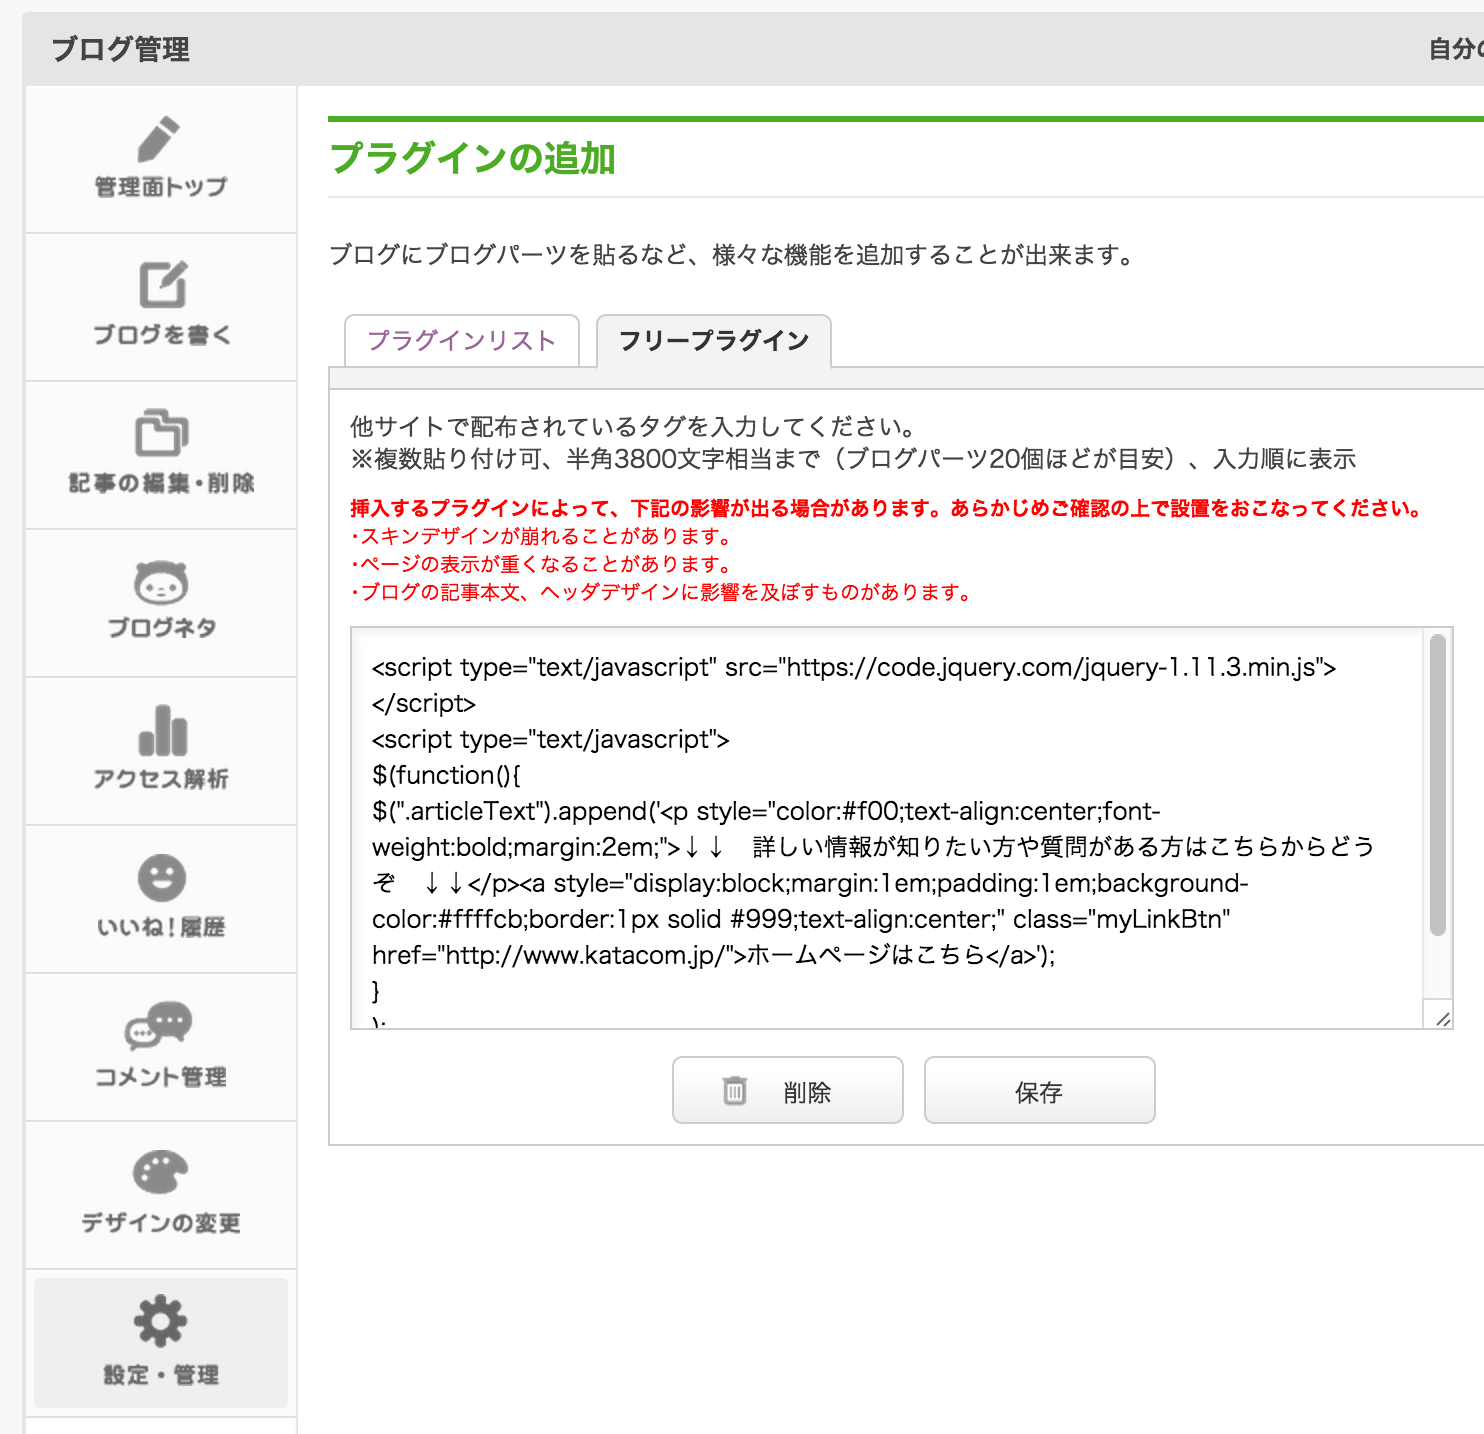Click the ブログ管理 header title
The height and width of the screenshot is (1434, 1484).
120,49
